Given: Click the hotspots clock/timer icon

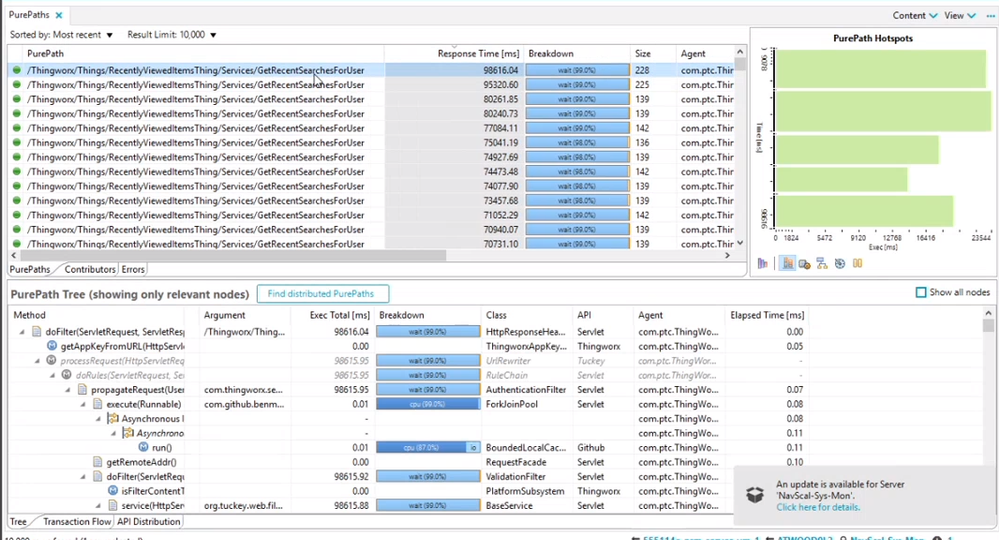Looking at the screenshot, I should [x=840, y=264].
